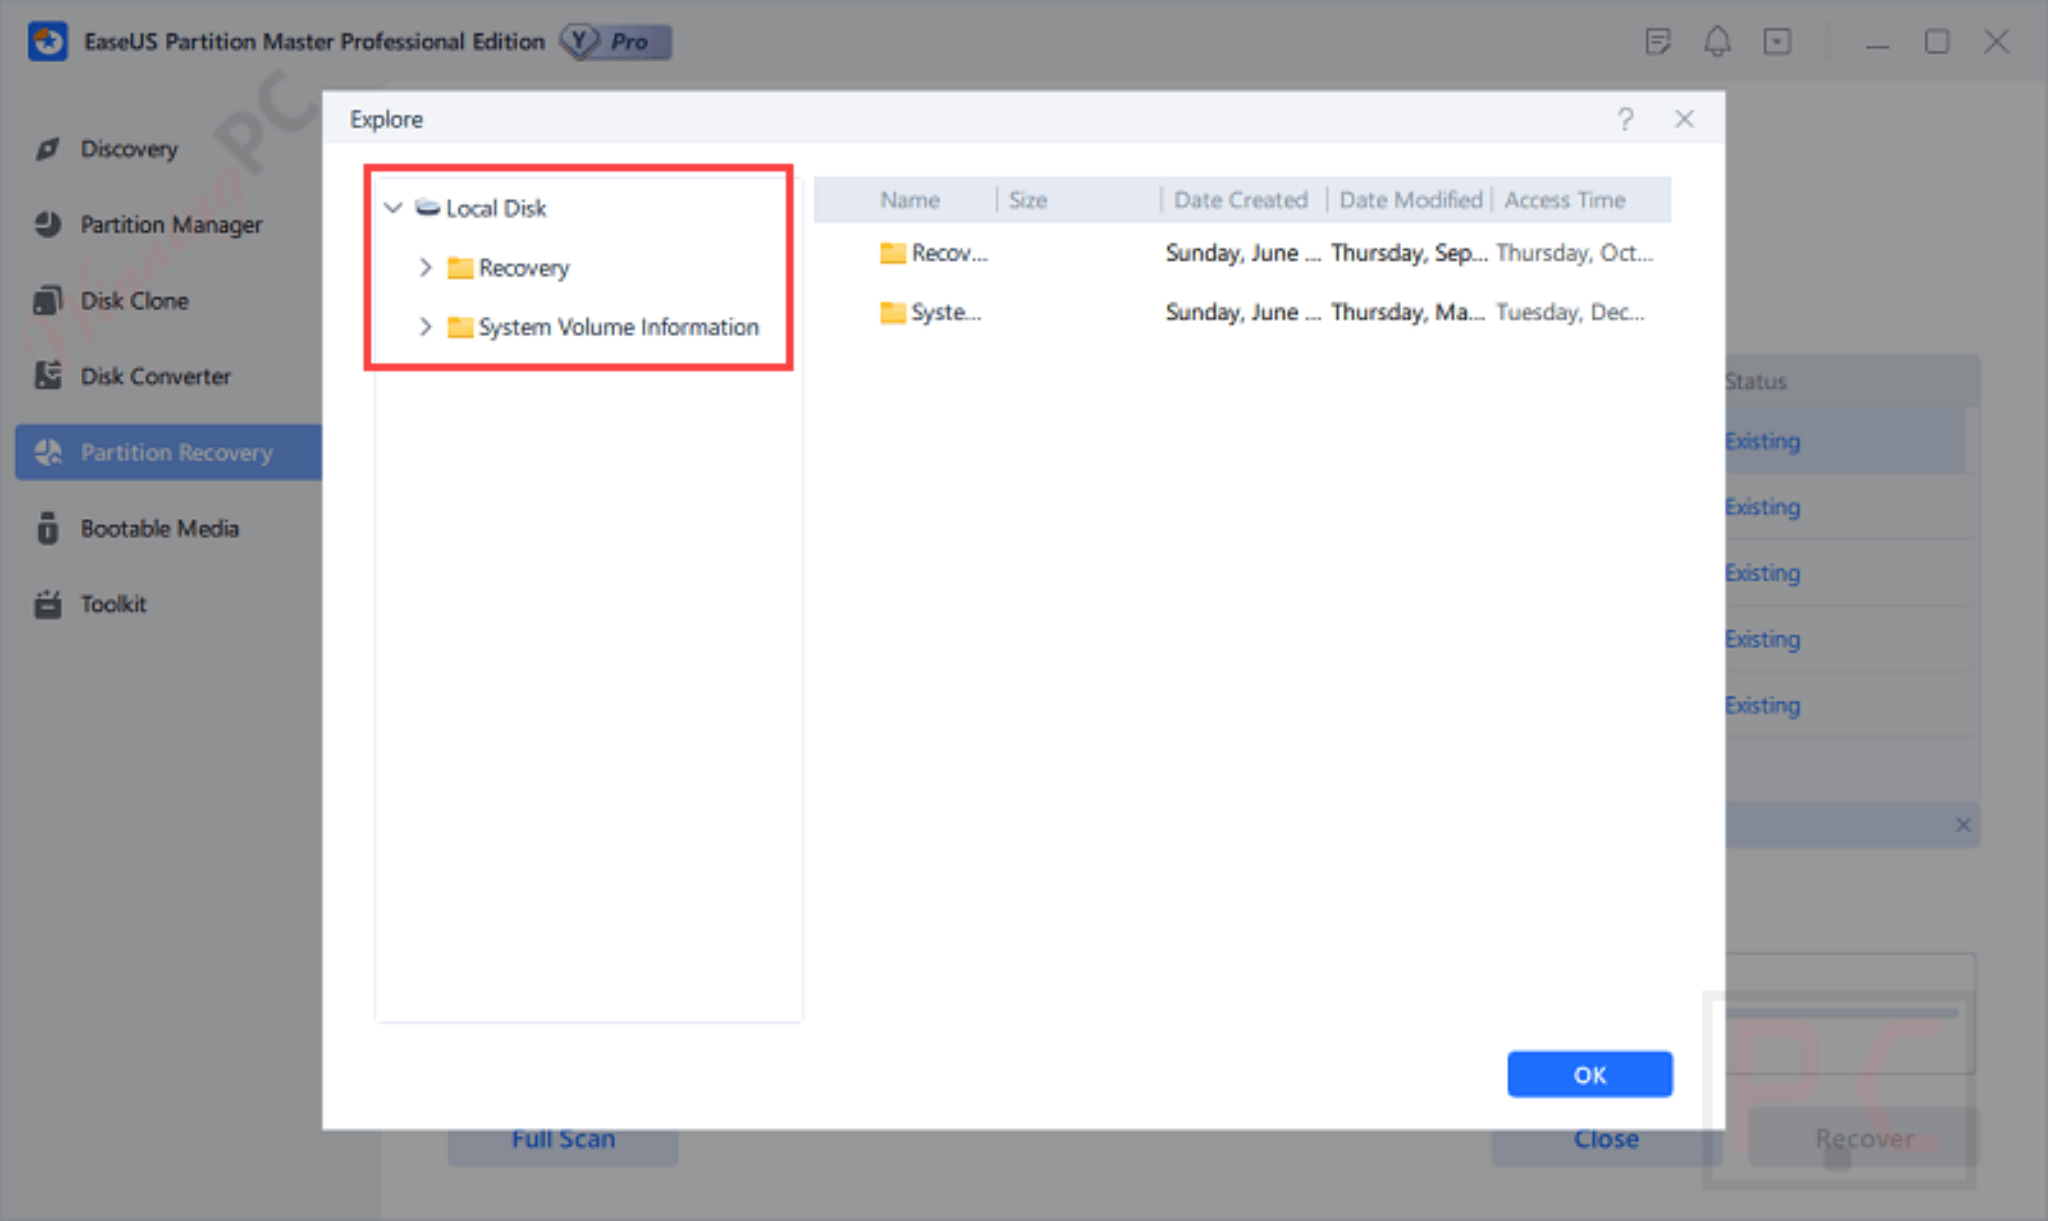Sort files by Size column
The width and height of the screenshot is (2048, 1221).
pyautogui.click(x=1028, y=199)
